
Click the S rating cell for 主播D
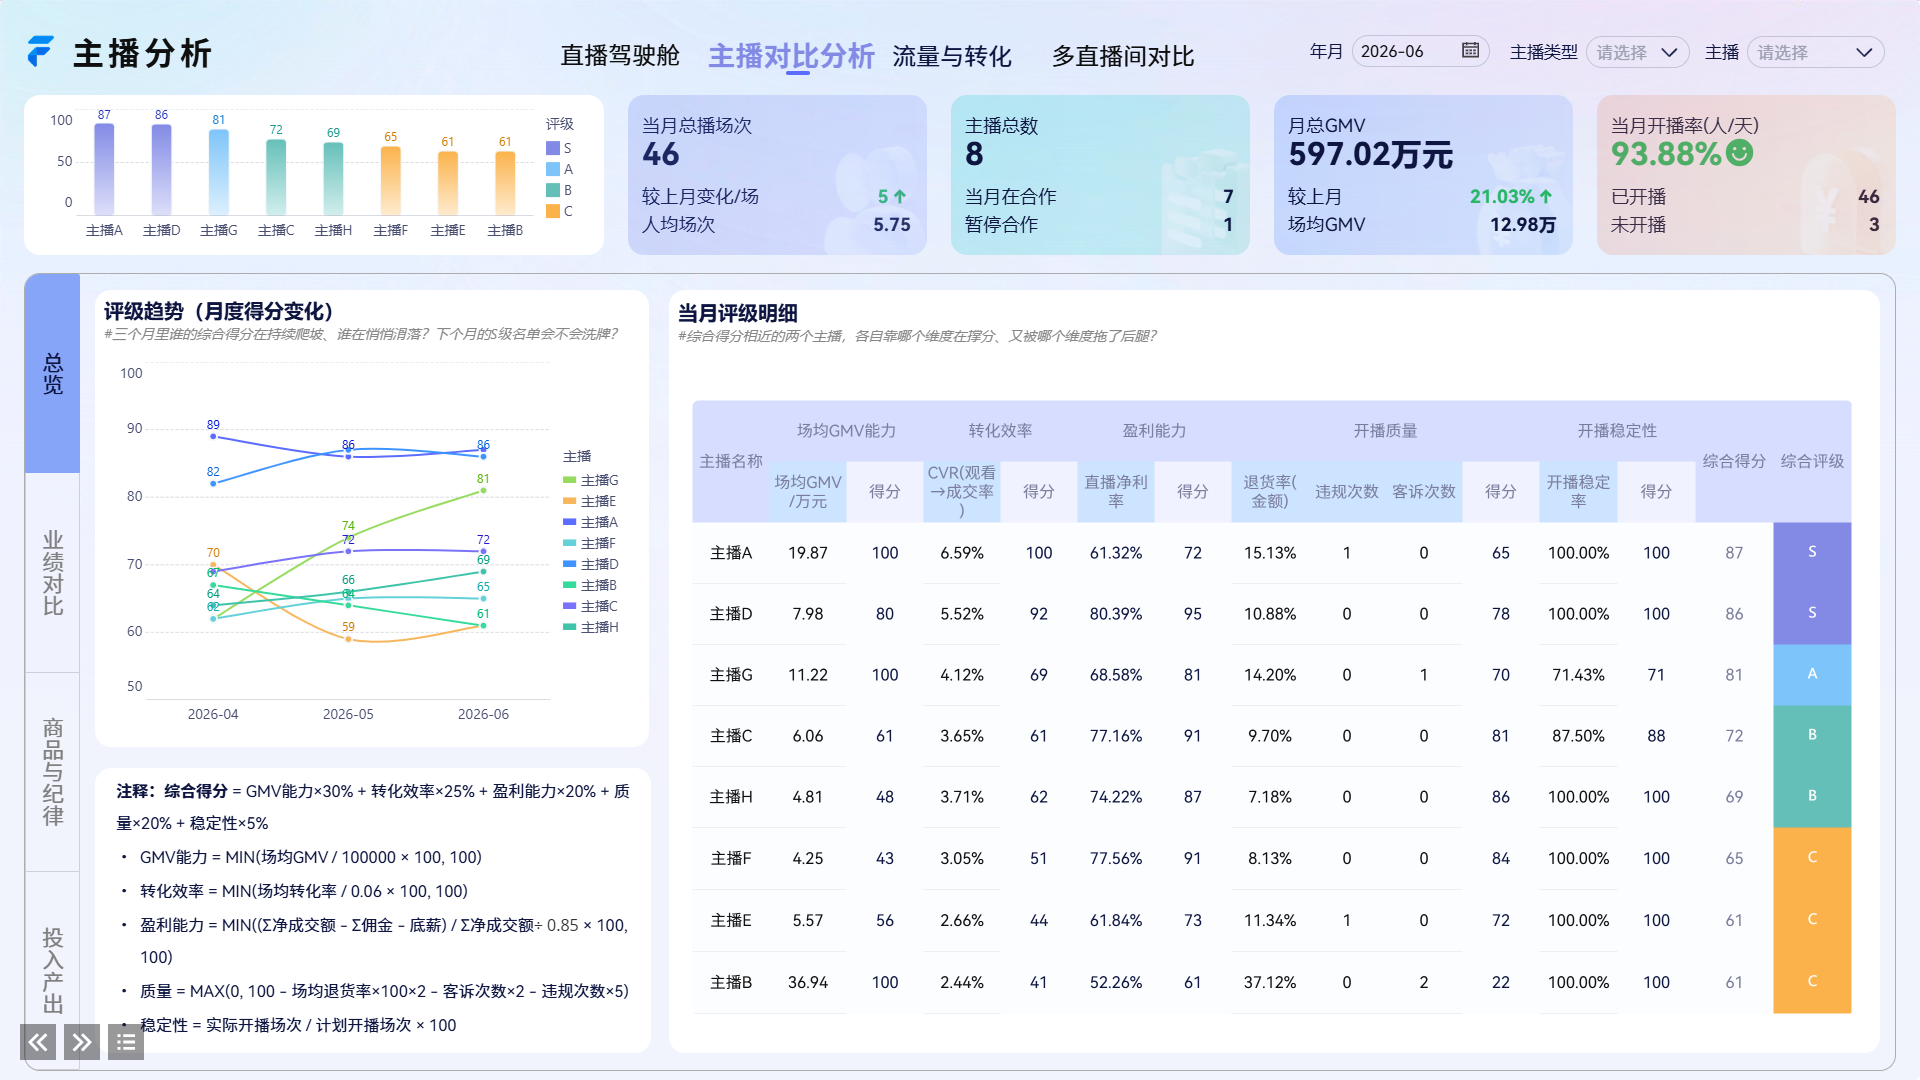(1812, 613)
